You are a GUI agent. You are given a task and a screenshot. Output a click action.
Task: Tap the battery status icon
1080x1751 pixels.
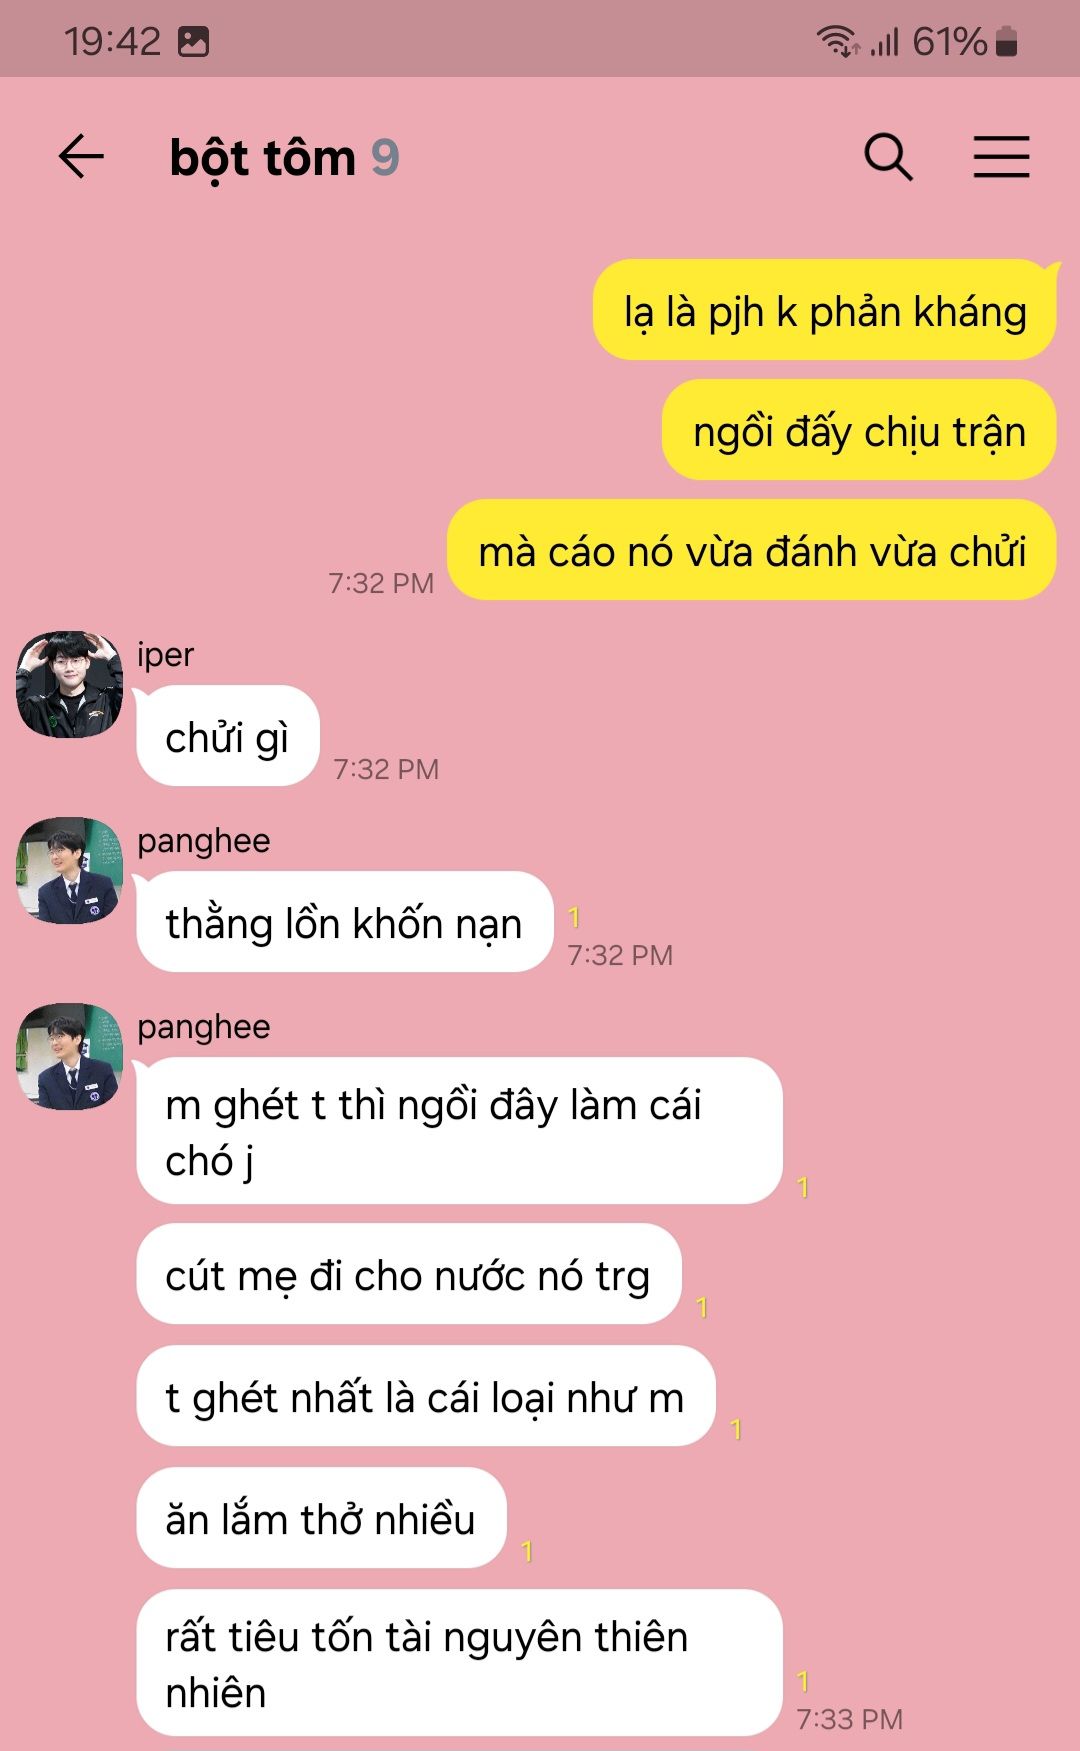[x=1007, y=41]
